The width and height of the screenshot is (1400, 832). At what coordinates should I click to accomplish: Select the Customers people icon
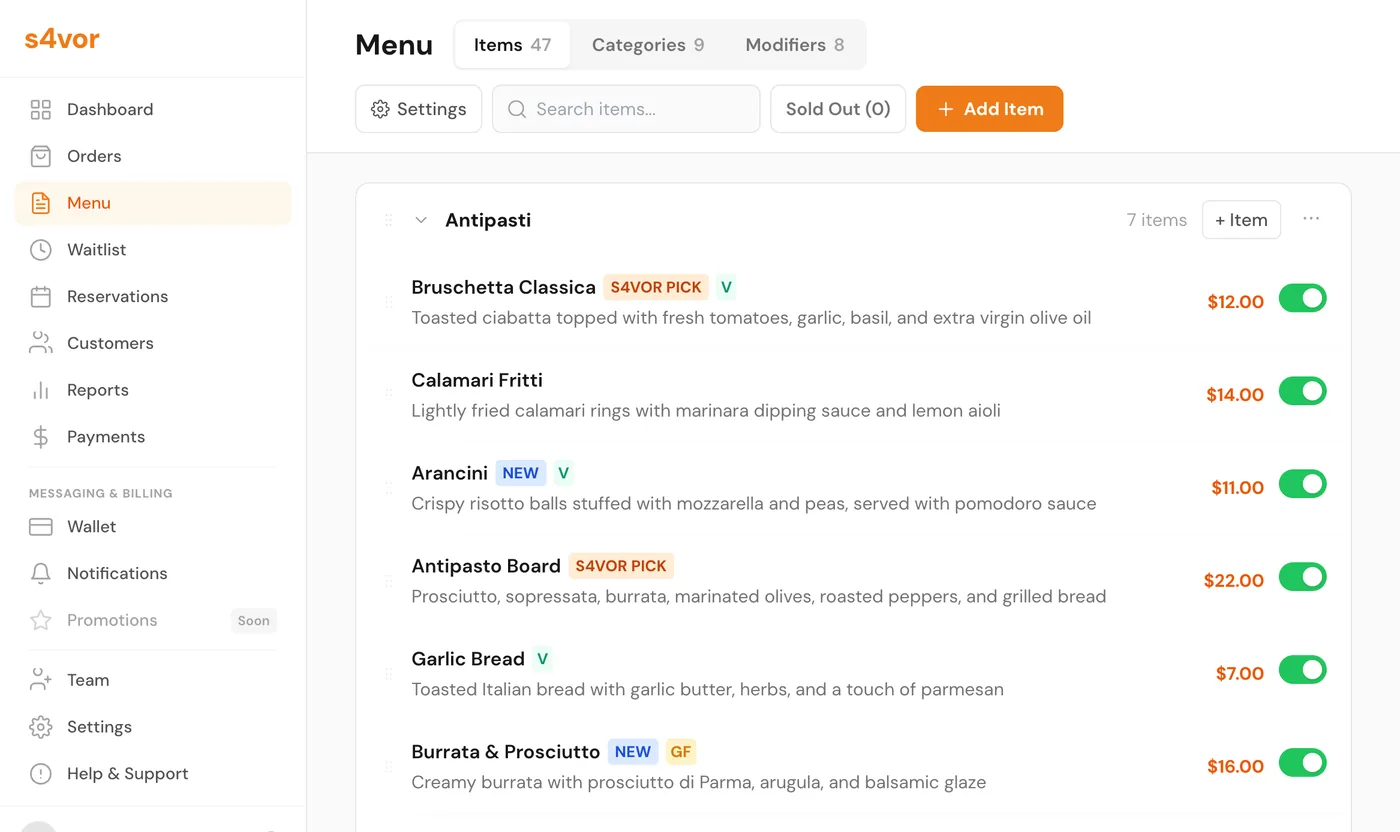(40, 343)
